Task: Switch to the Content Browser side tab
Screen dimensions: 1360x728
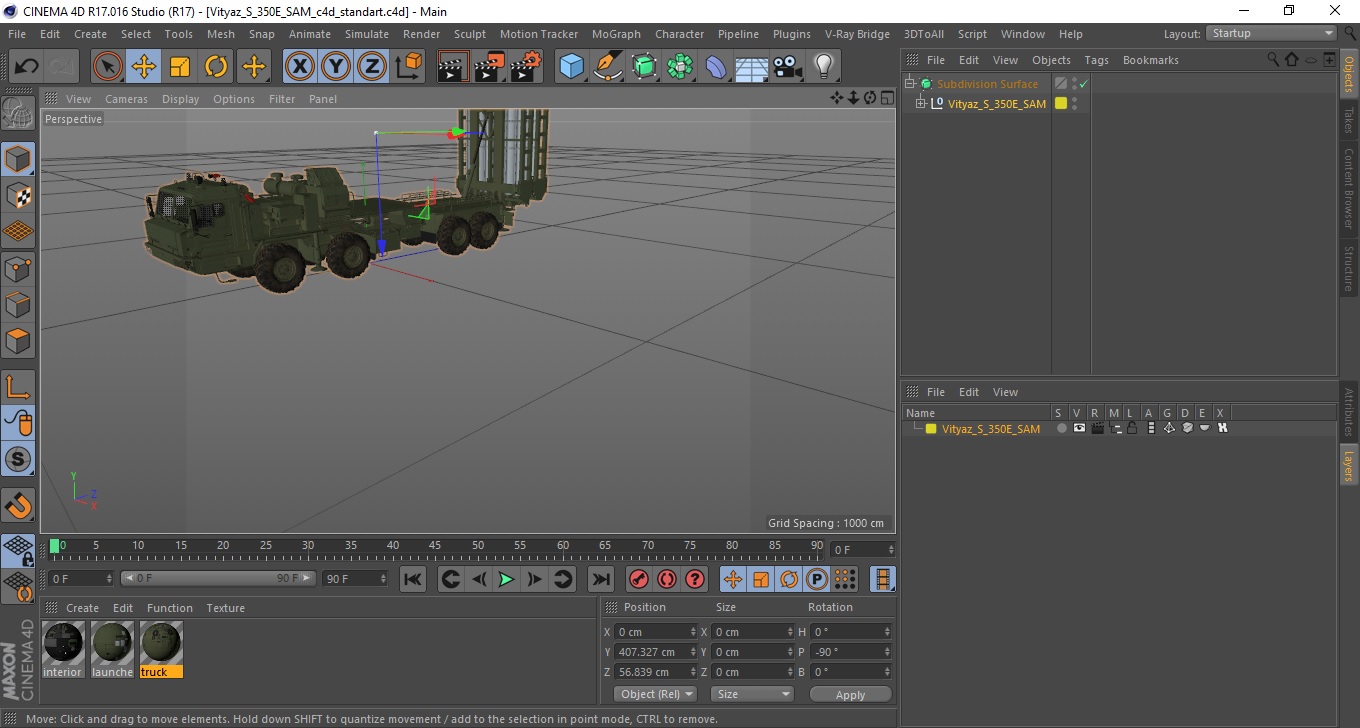Action: (1348, 188)
